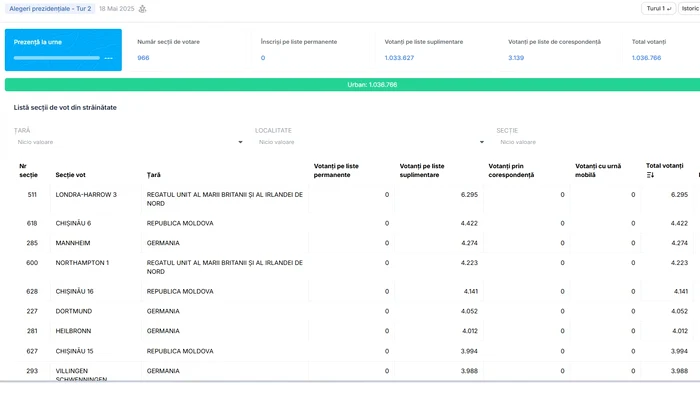Expand the LOCALITATE dropdown arrow

click(x=482, y=142)
